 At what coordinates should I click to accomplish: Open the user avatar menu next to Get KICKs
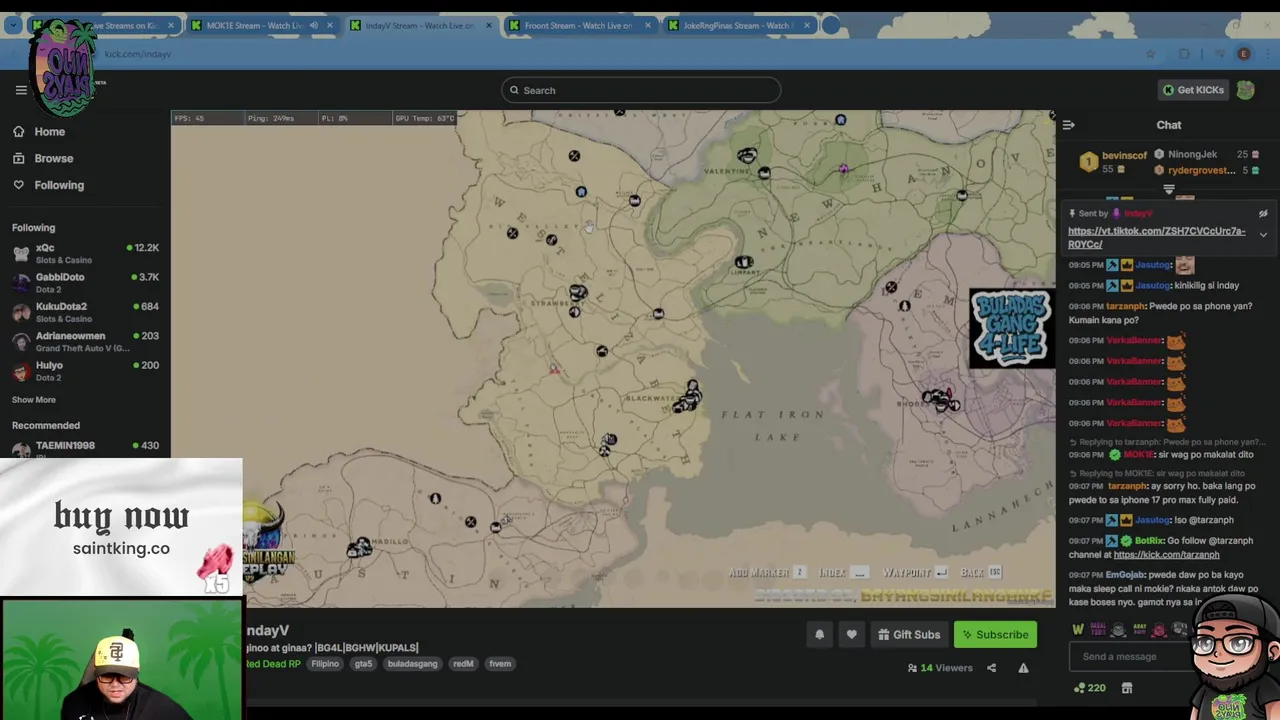[x=1245, y=90]
